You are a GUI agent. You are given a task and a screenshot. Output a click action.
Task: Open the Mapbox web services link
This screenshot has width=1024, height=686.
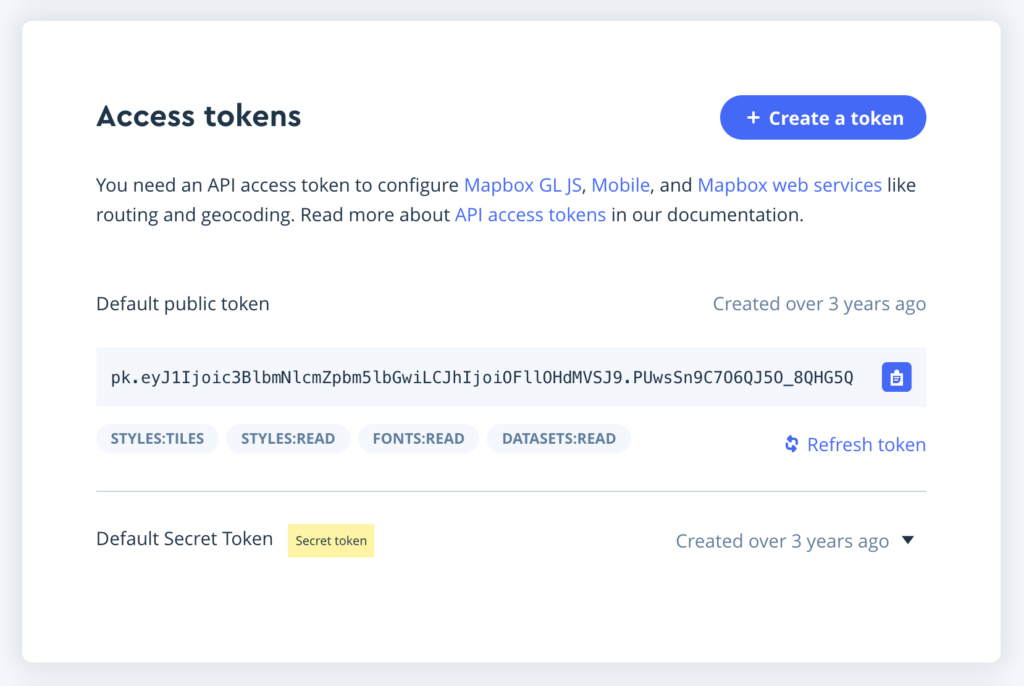[790, 186]
